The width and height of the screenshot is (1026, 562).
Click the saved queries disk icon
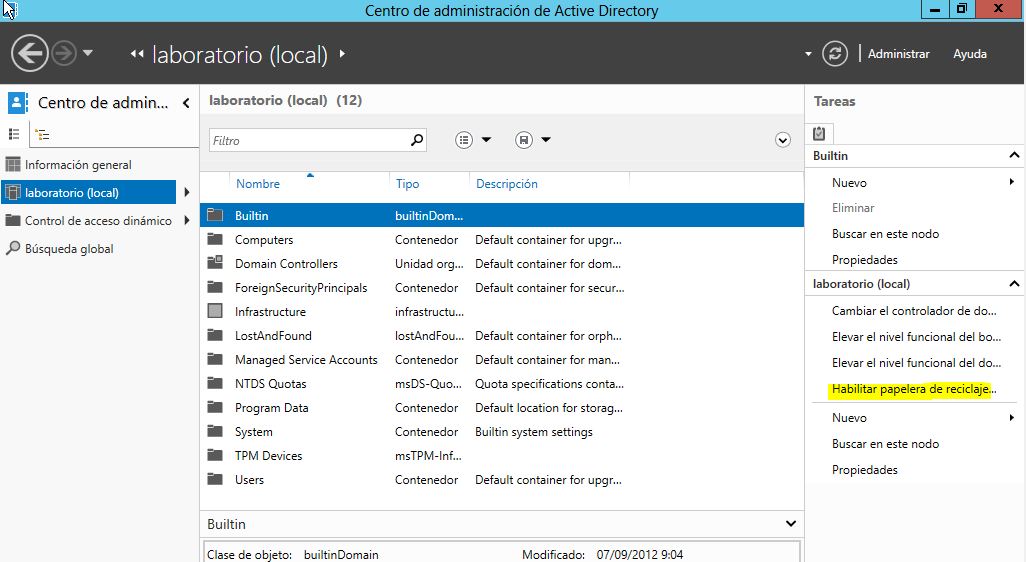(x=524, y=140)
